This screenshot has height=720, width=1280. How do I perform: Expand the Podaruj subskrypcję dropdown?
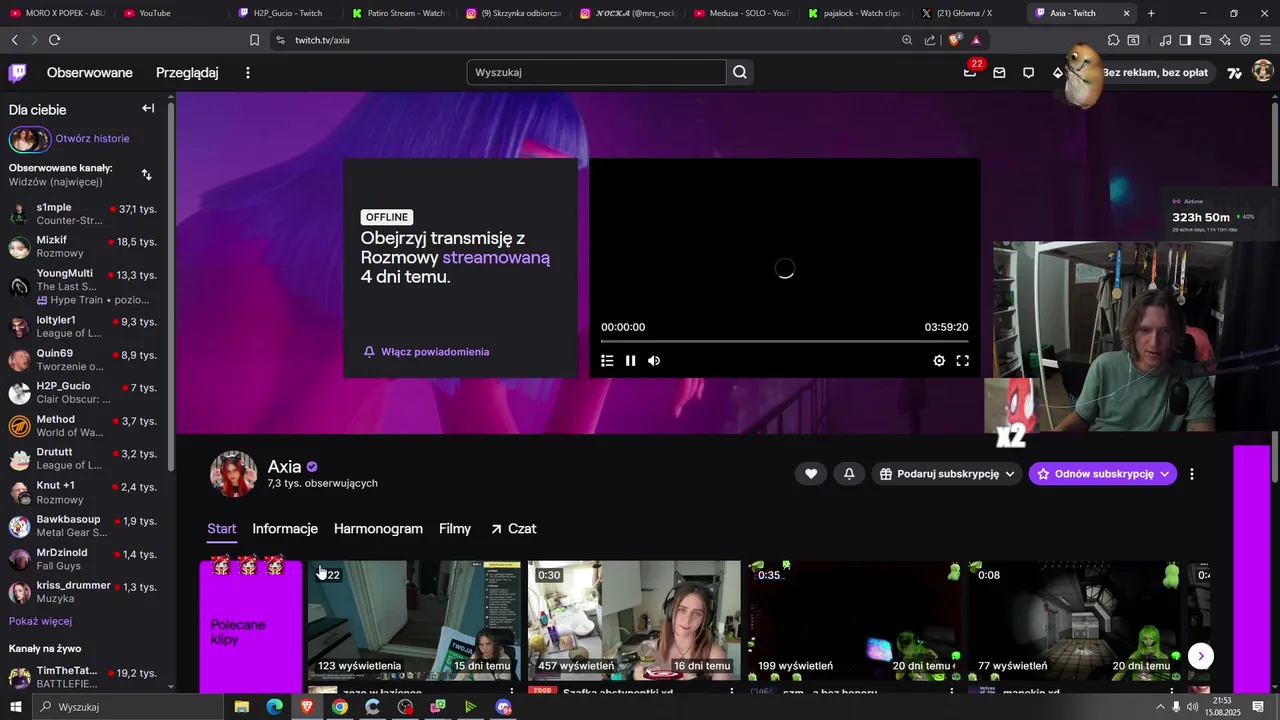pyautogui.click(x=947, y=474)
